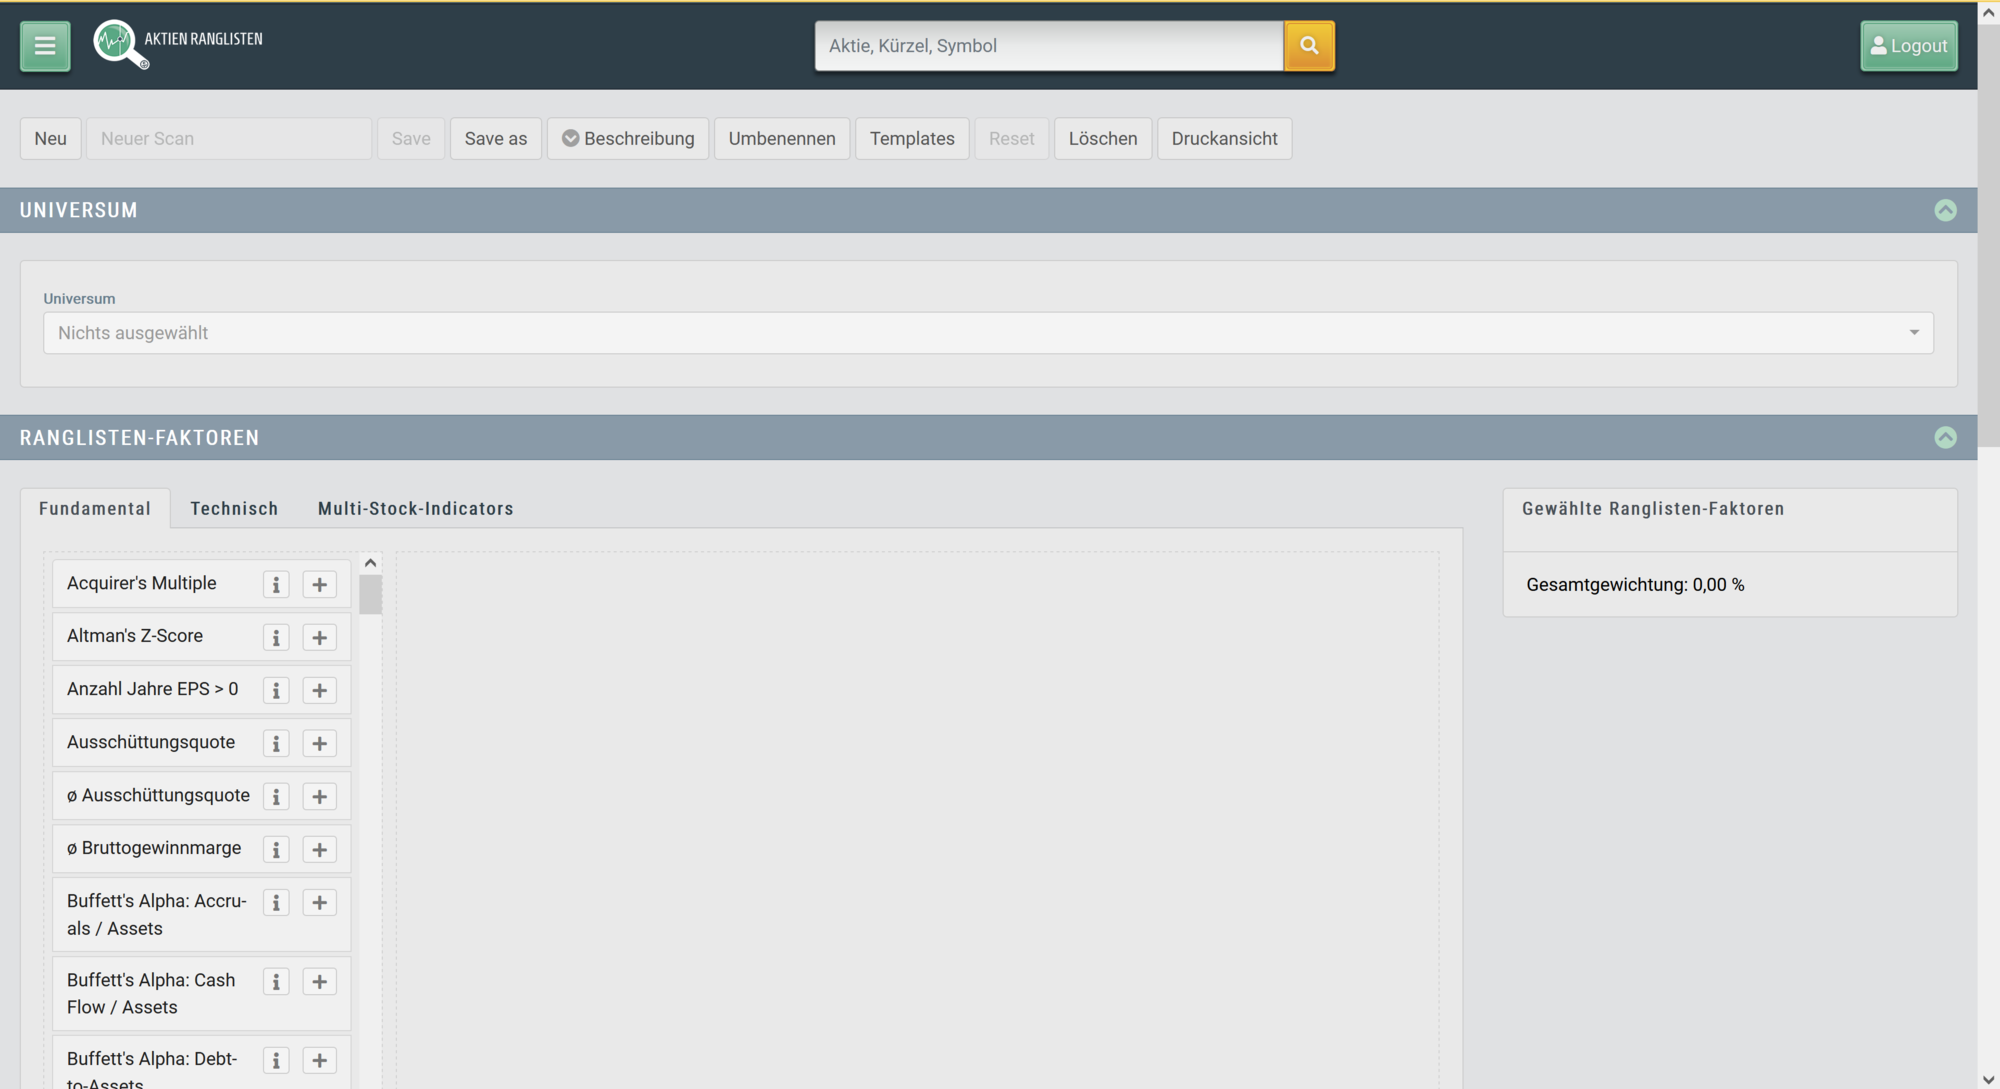Show info for Altman's Z-Score

(x=276, y=638)
